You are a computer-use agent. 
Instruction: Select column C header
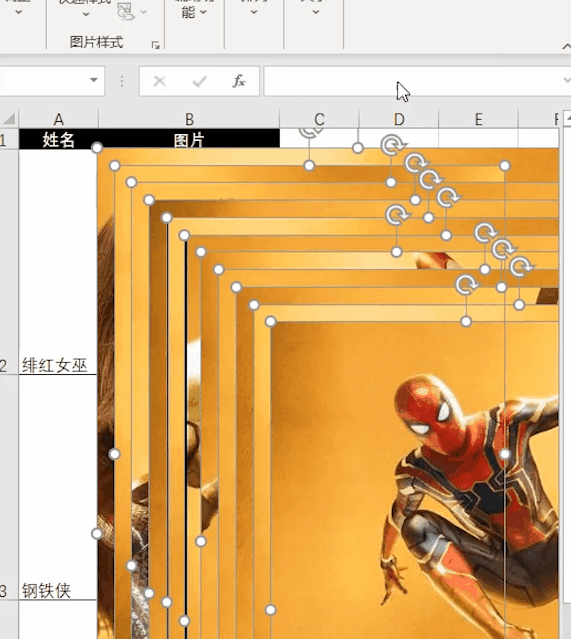click(319, 119)
